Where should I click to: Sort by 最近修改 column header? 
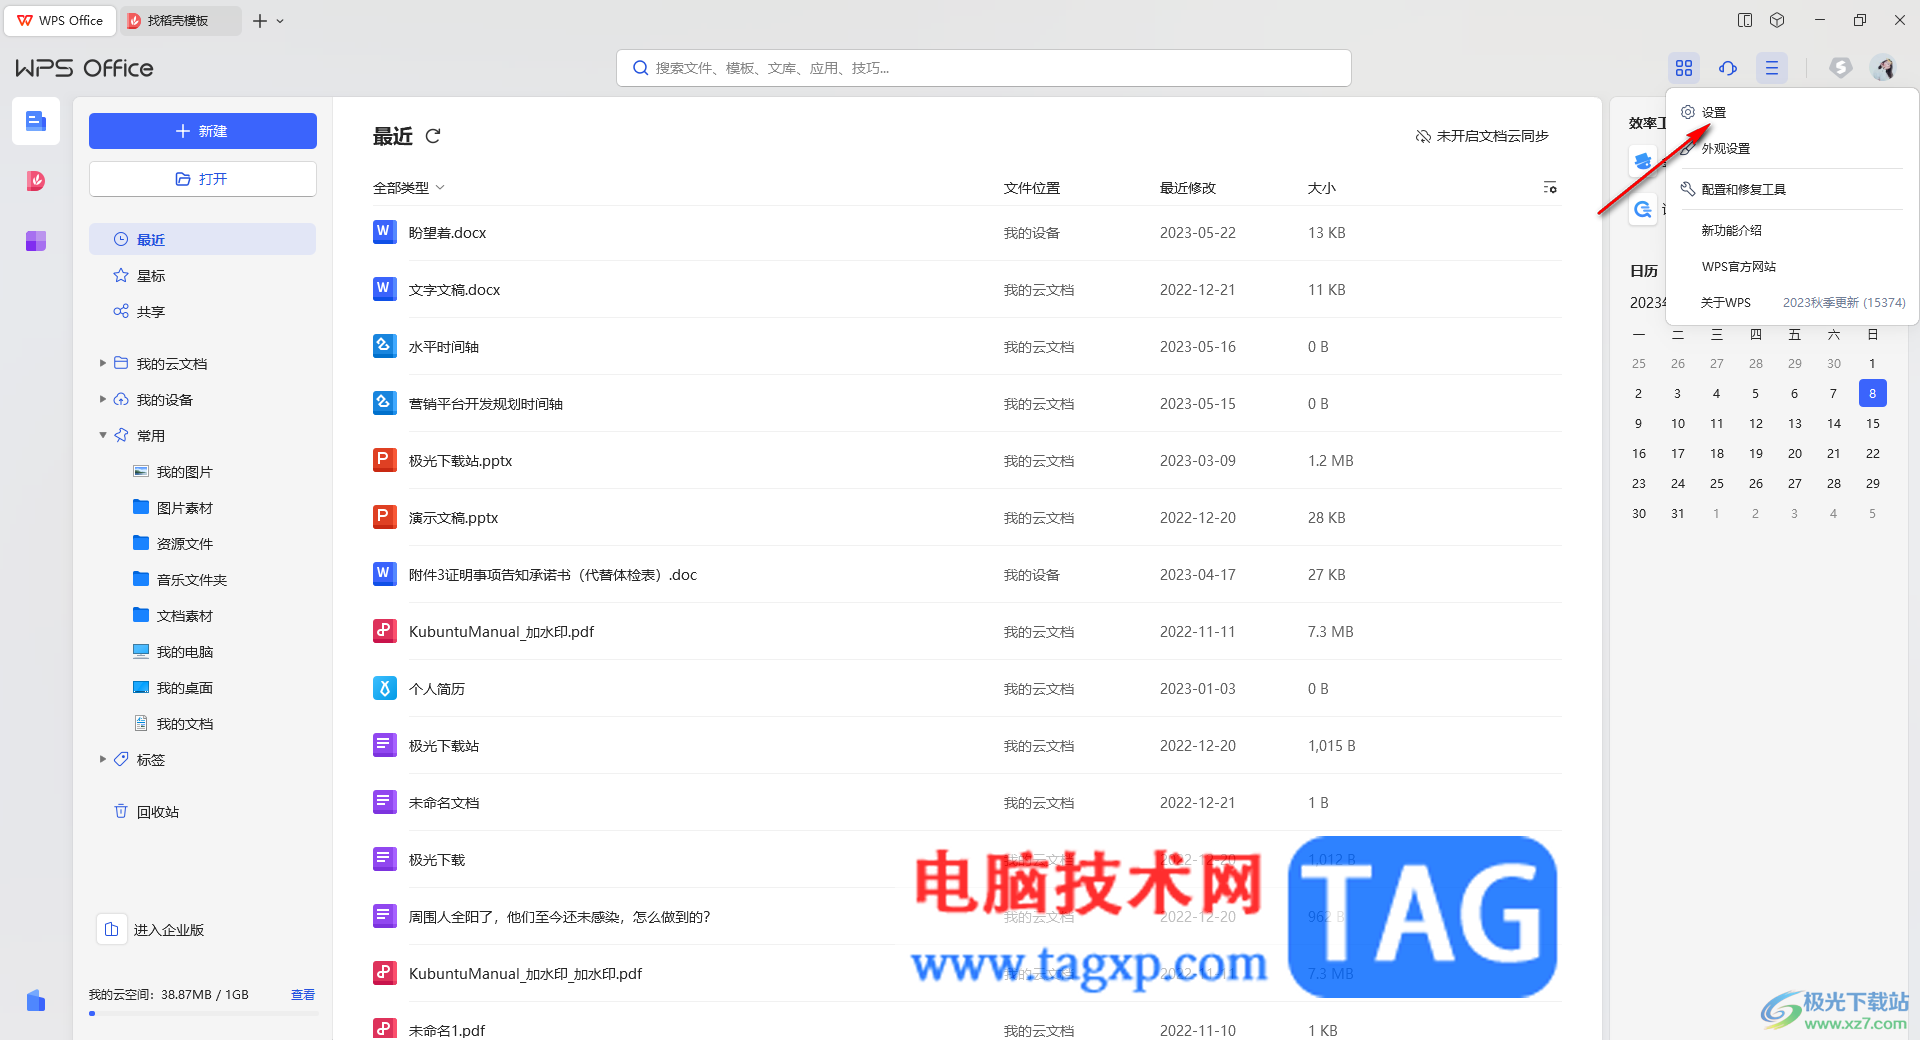pyautogui.click(x=1188, y=188)
